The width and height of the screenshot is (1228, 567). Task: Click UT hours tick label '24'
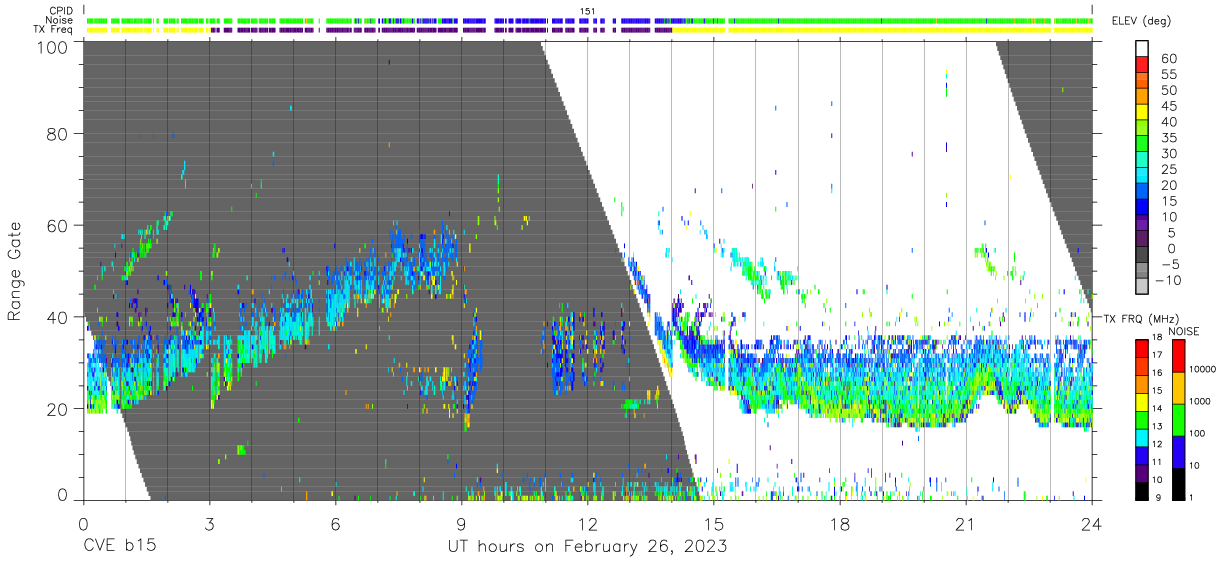coord(1092,523)
